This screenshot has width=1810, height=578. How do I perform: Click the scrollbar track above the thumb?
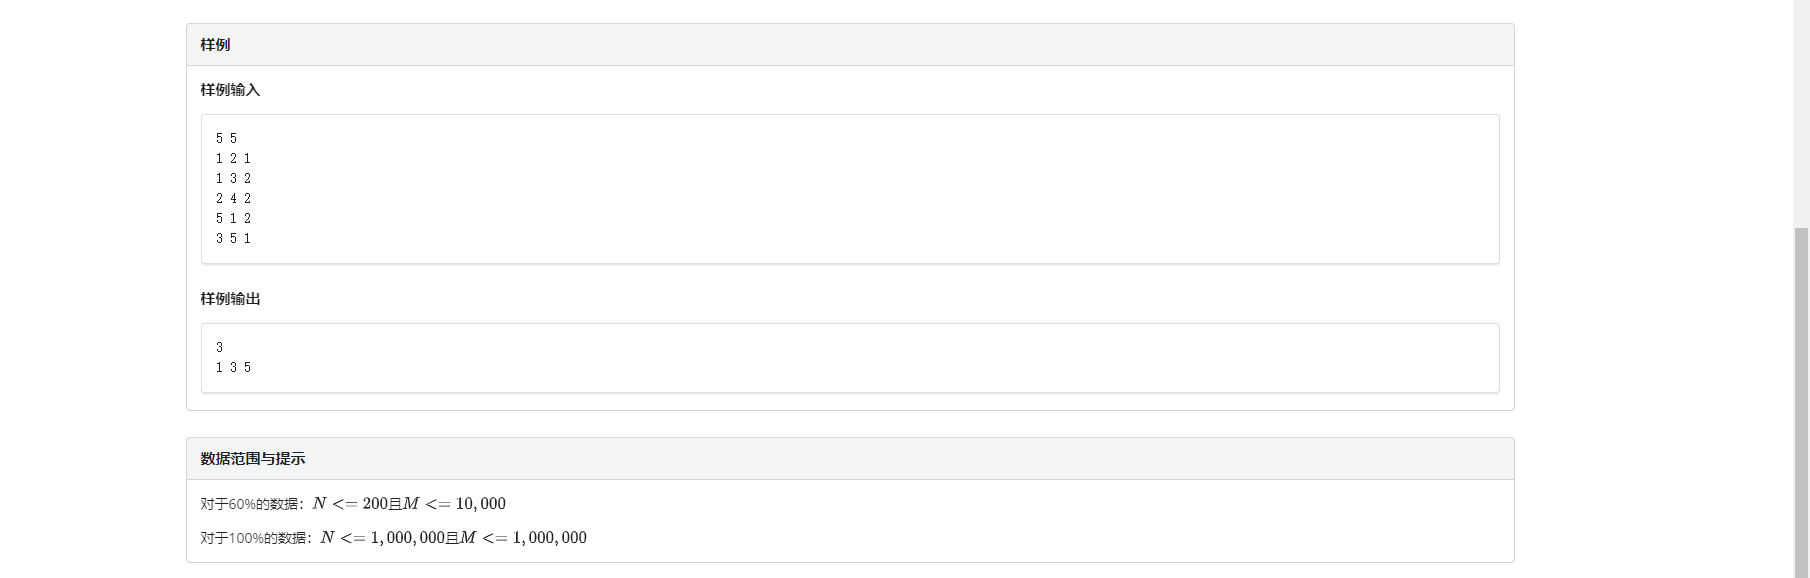[1801, 110]
